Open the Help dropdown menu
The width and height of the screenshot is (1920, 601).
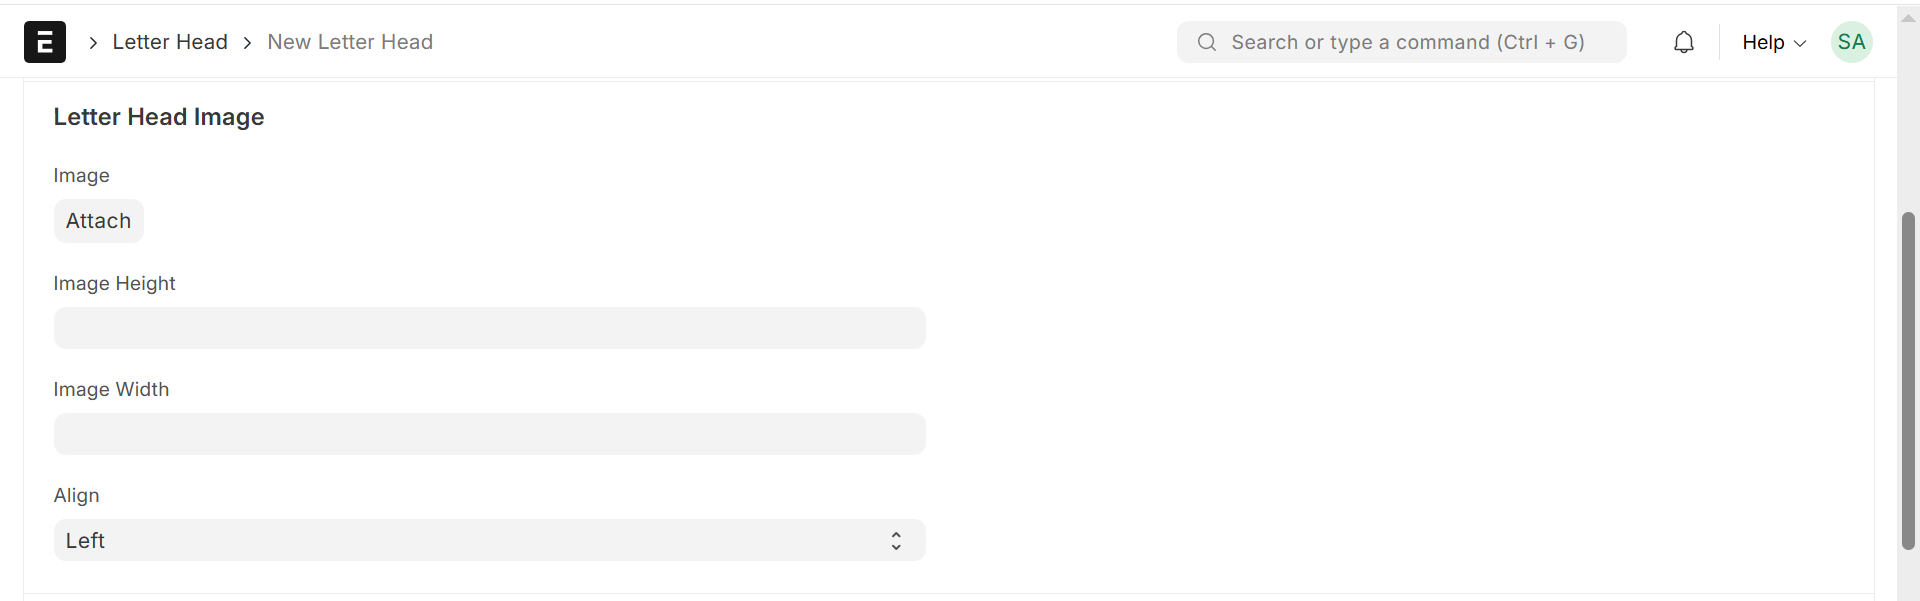click(x=1763, y=42)
